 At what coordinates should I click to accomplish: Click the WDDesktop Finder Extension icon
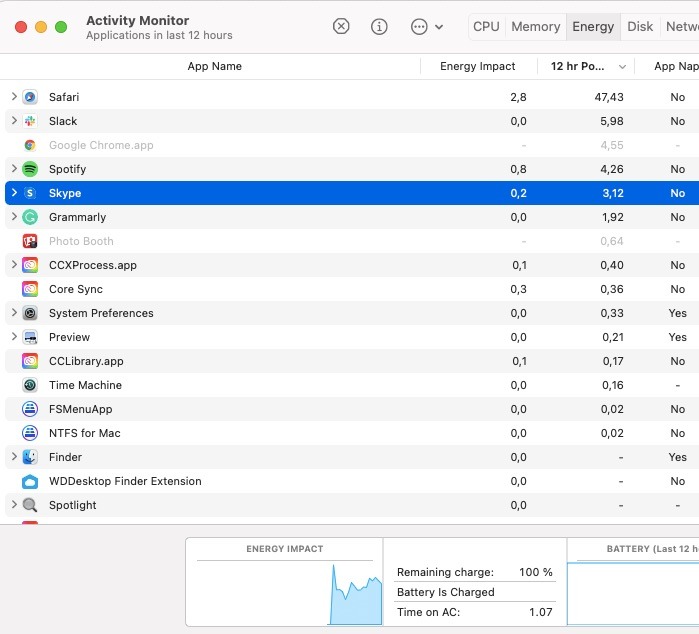tap(30, 481)
